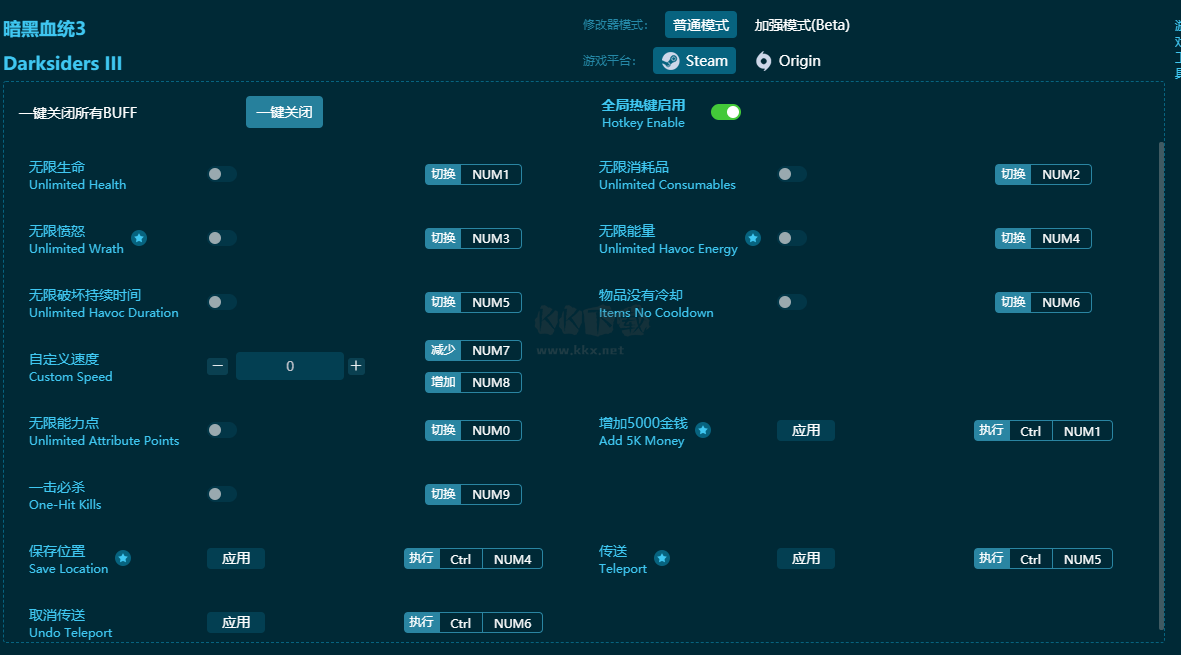Screen dimensions: 1181x655
Task: Click the star icon beside Add 5K Money
Action: 703,430
